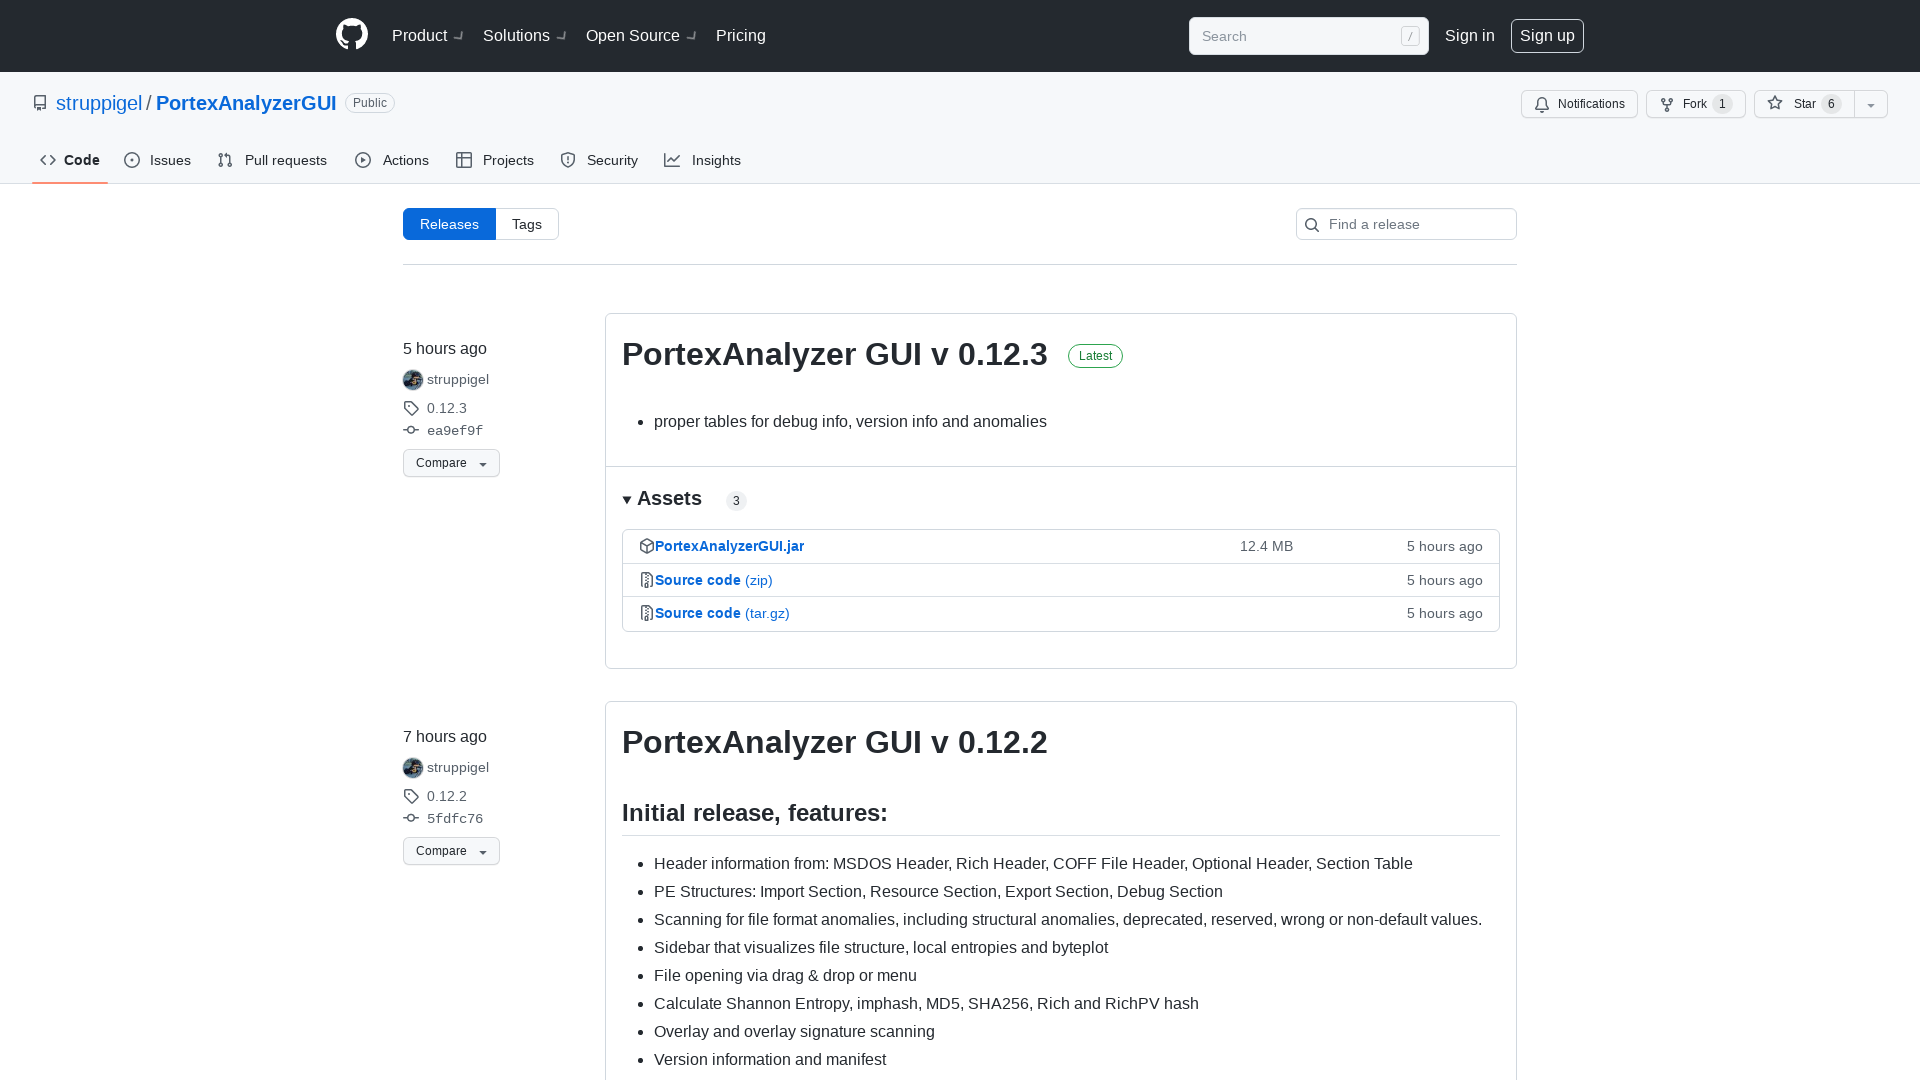The image size is (1920, 1080).
Task: Click the repository icon beside struppigel
Action: [x=40, y=103]
